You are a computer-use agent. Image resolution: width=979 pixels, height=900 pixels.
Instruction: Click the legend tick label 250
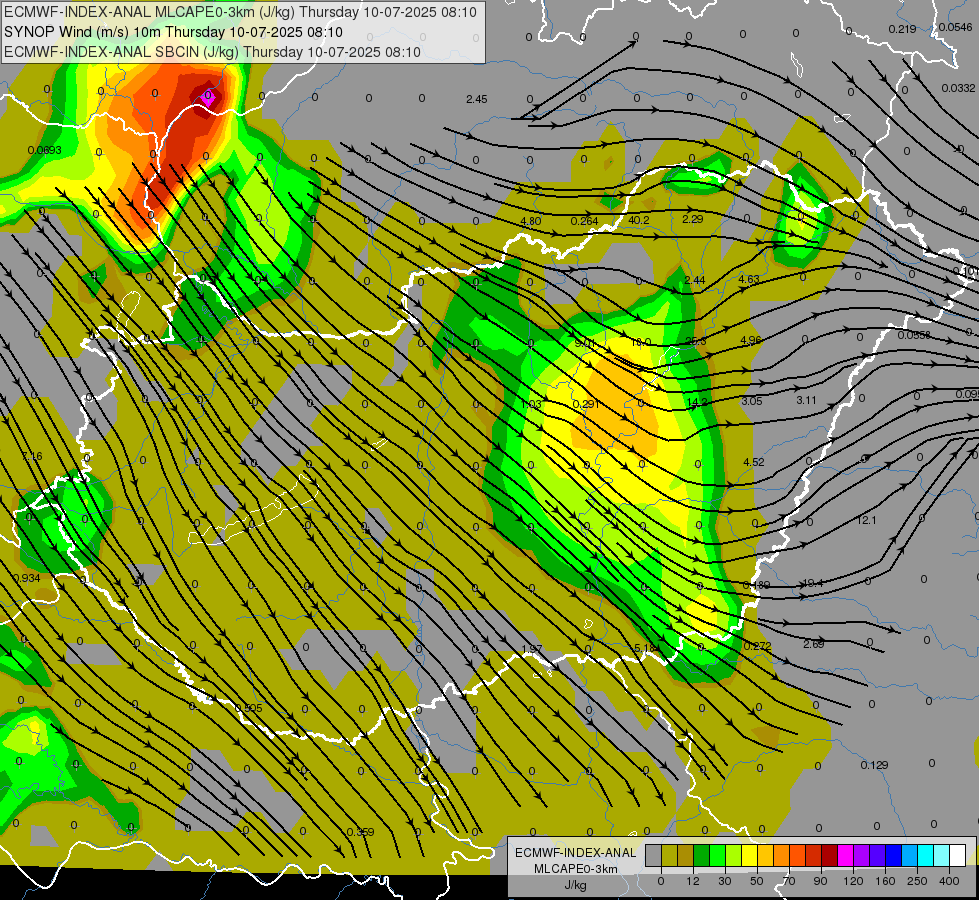(917, 881)
